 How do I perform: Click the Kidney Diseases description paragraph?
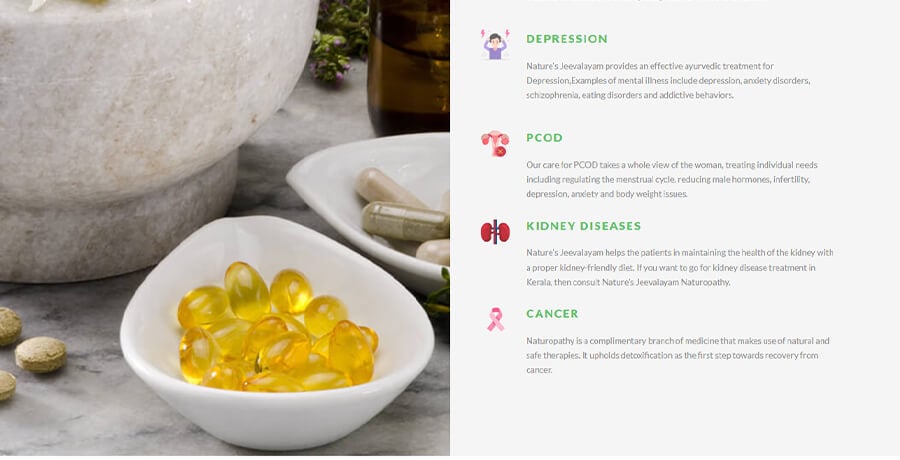[680, 268]
